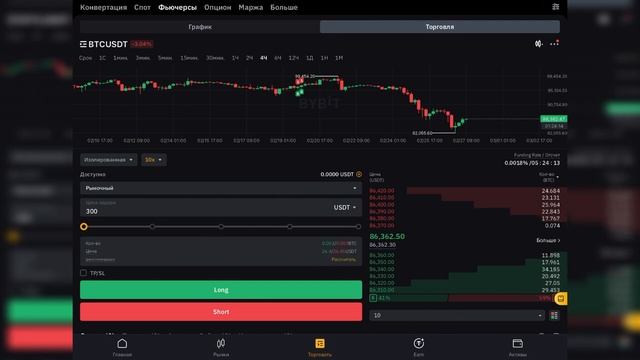Select the 30мин chart timeframe

215,58
